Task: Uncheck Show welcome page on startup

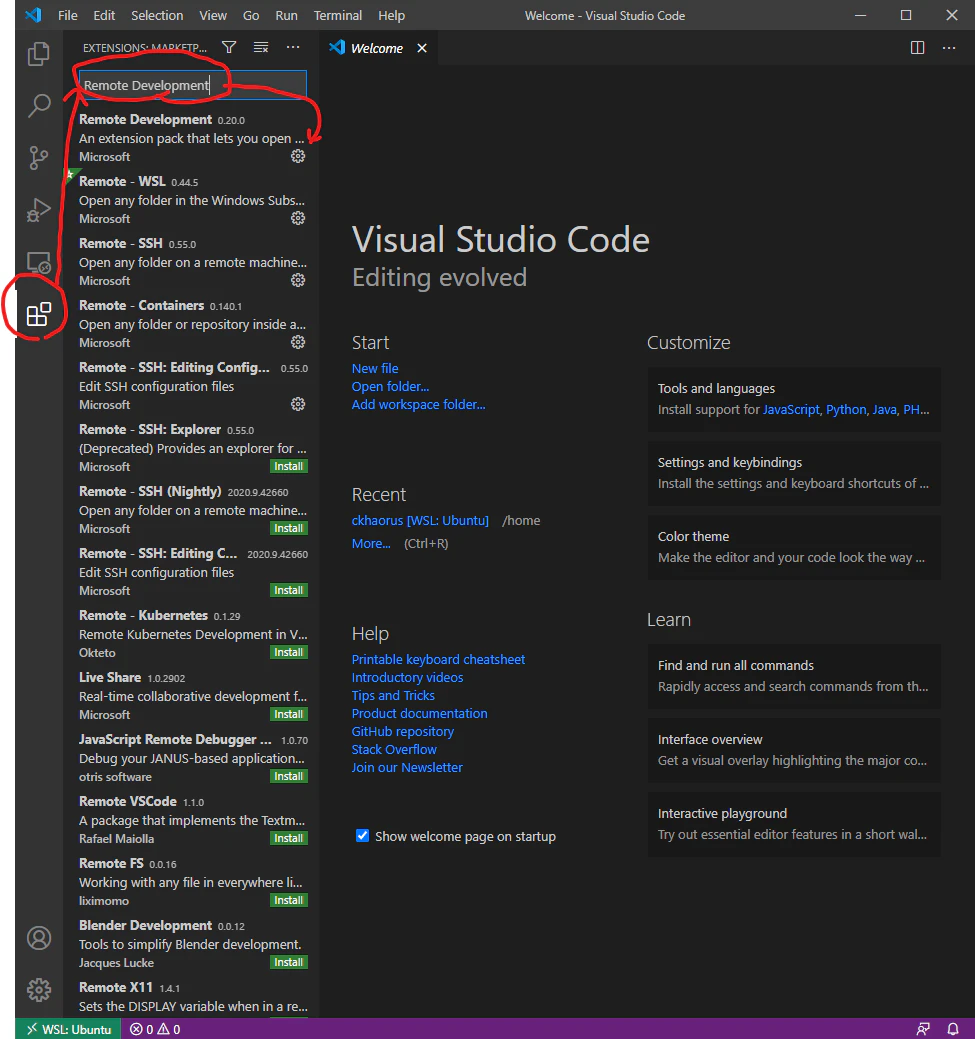Action: pyautogui.click(x=363, y=836)
